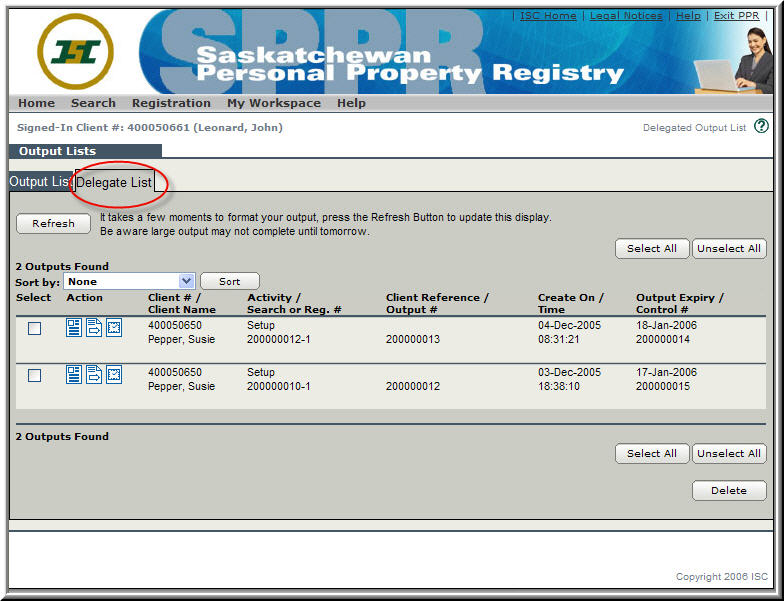Image resolution: width=784 pixels, height=601 pixels.
Task: Click output number 200000013
Action: tap(413, 340)
